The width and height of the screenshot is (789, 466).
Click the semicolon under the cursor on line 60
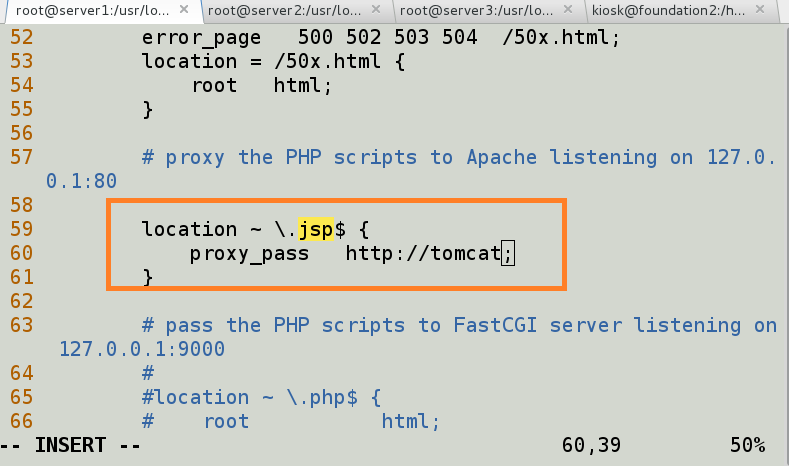[x=508, y=254]
